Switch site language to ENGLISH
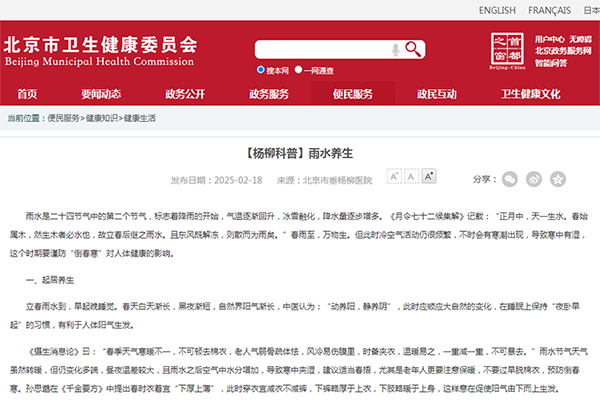 [x=497, y=11]
